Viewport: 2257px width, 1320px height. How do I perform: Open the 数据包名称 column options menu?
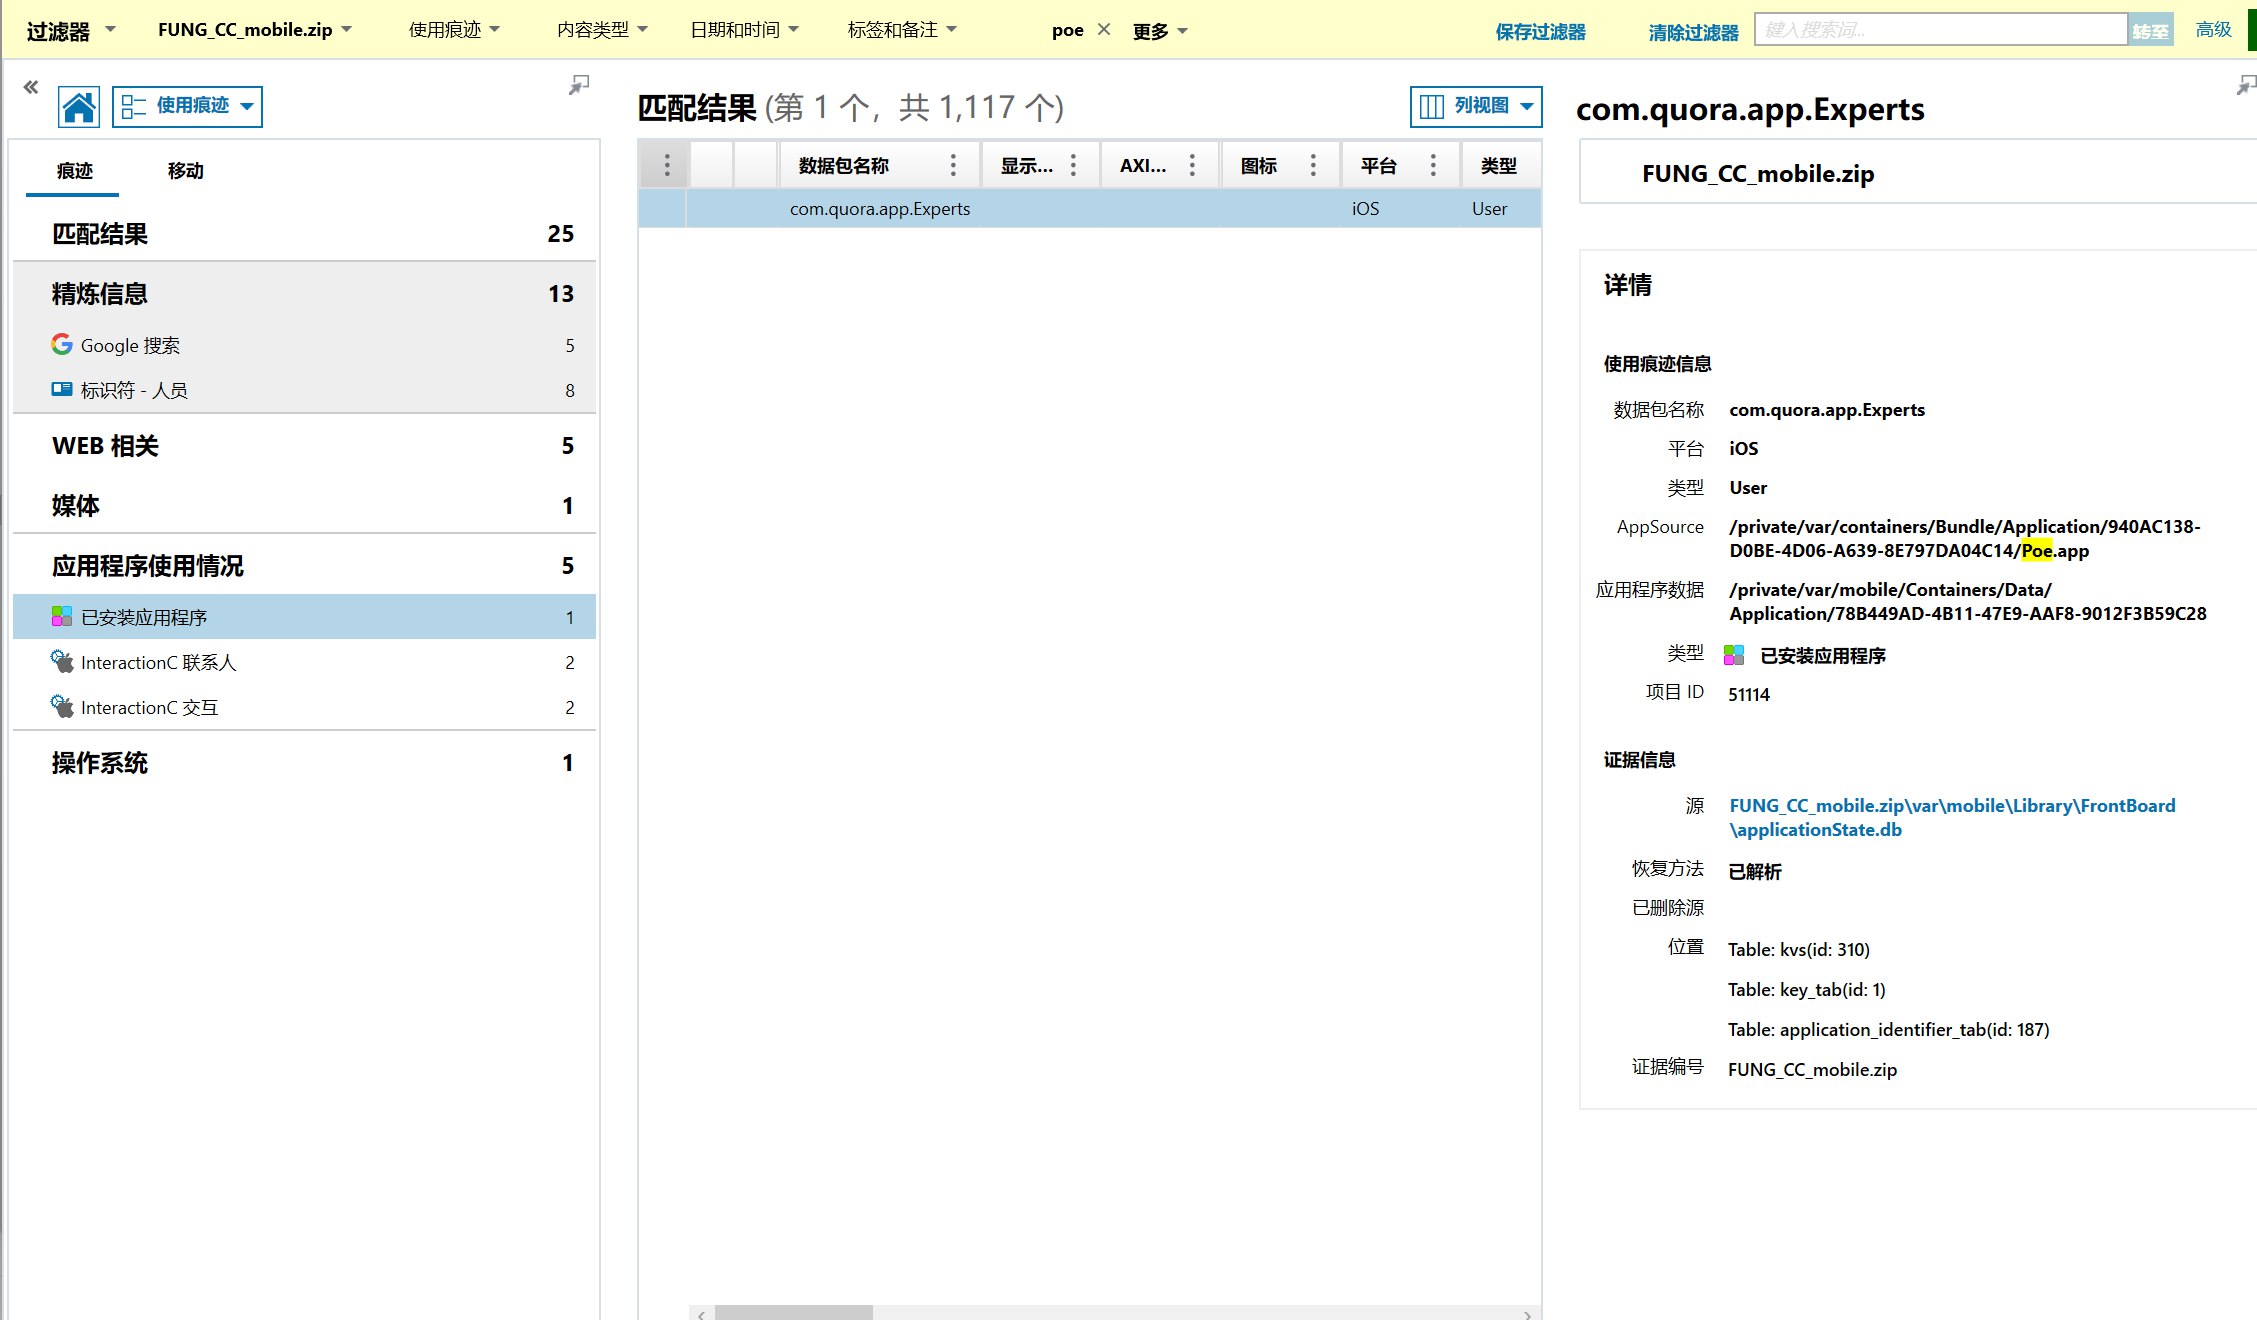coord(953,166)
